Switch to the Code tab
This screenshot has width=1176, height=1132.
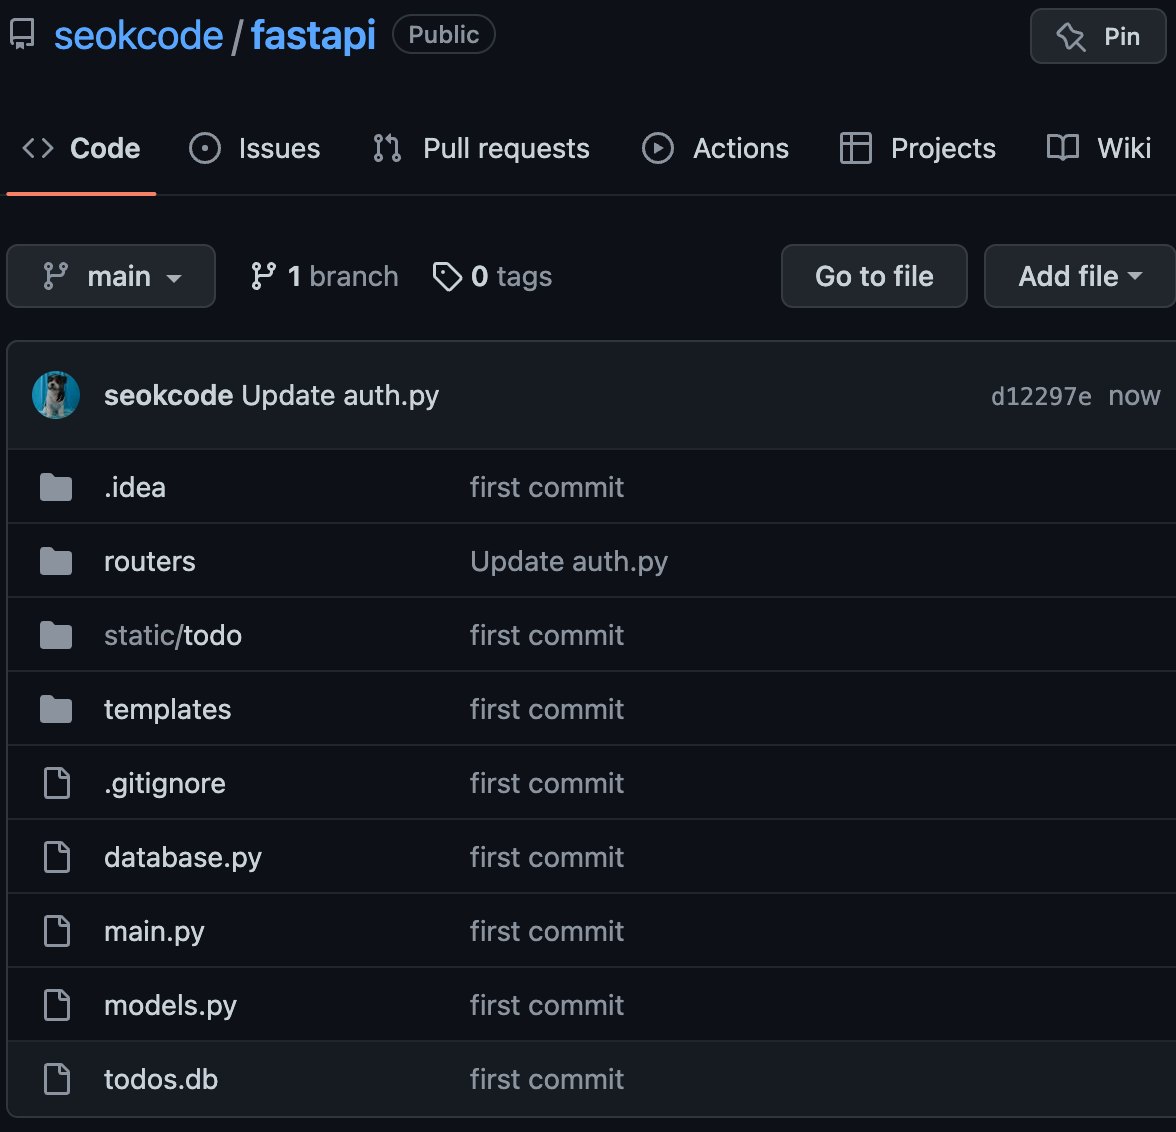pos(81,149)
